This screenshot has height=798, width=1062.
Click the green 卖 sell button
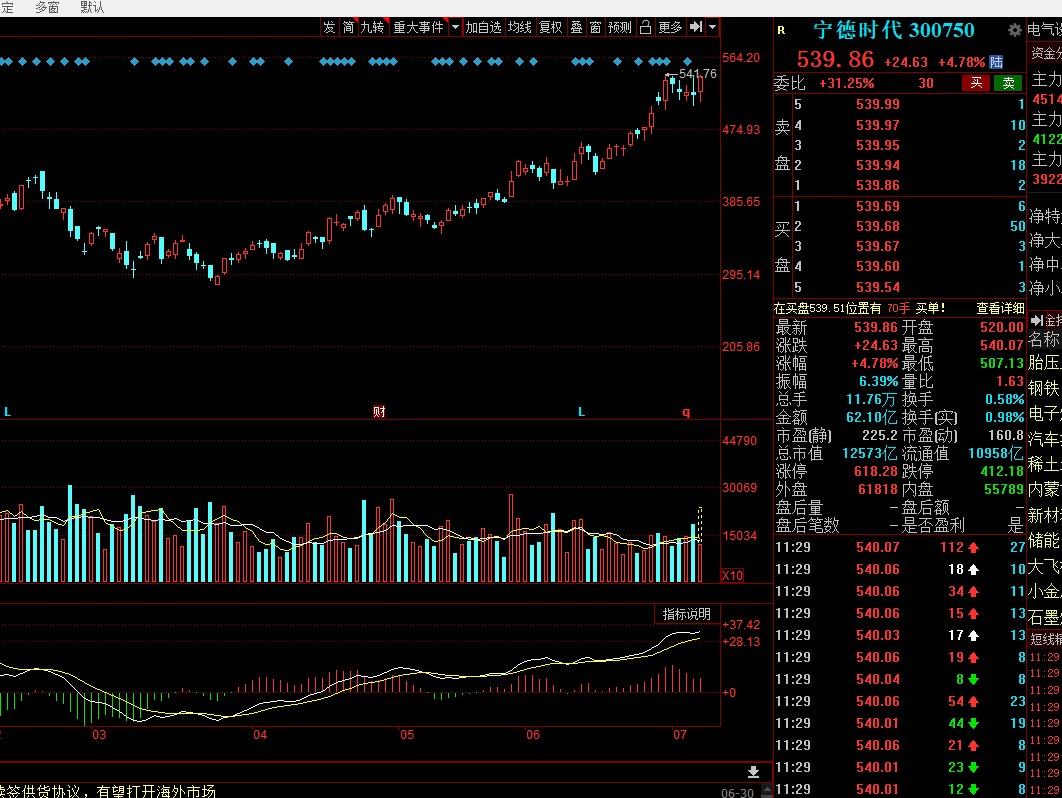[1008, 83]
